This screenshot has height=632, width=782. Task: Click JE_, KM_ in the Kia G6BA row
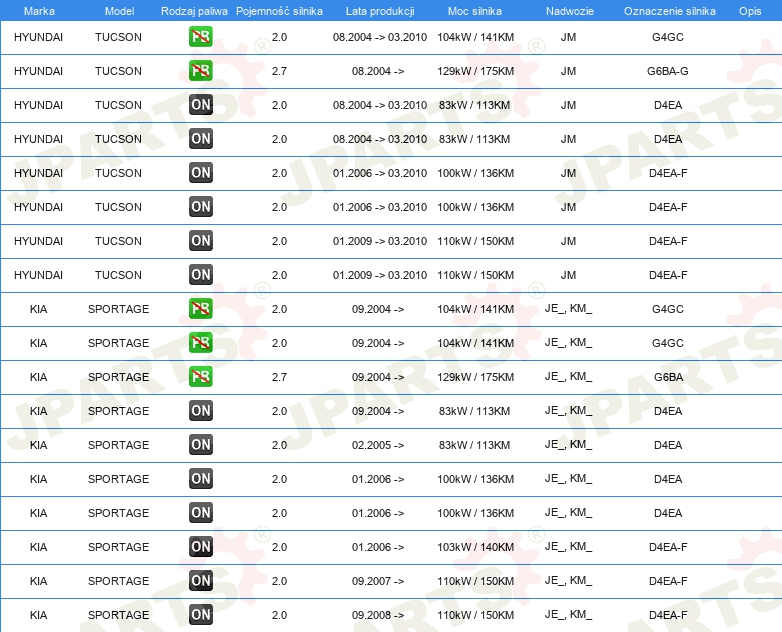coord(568,377)
